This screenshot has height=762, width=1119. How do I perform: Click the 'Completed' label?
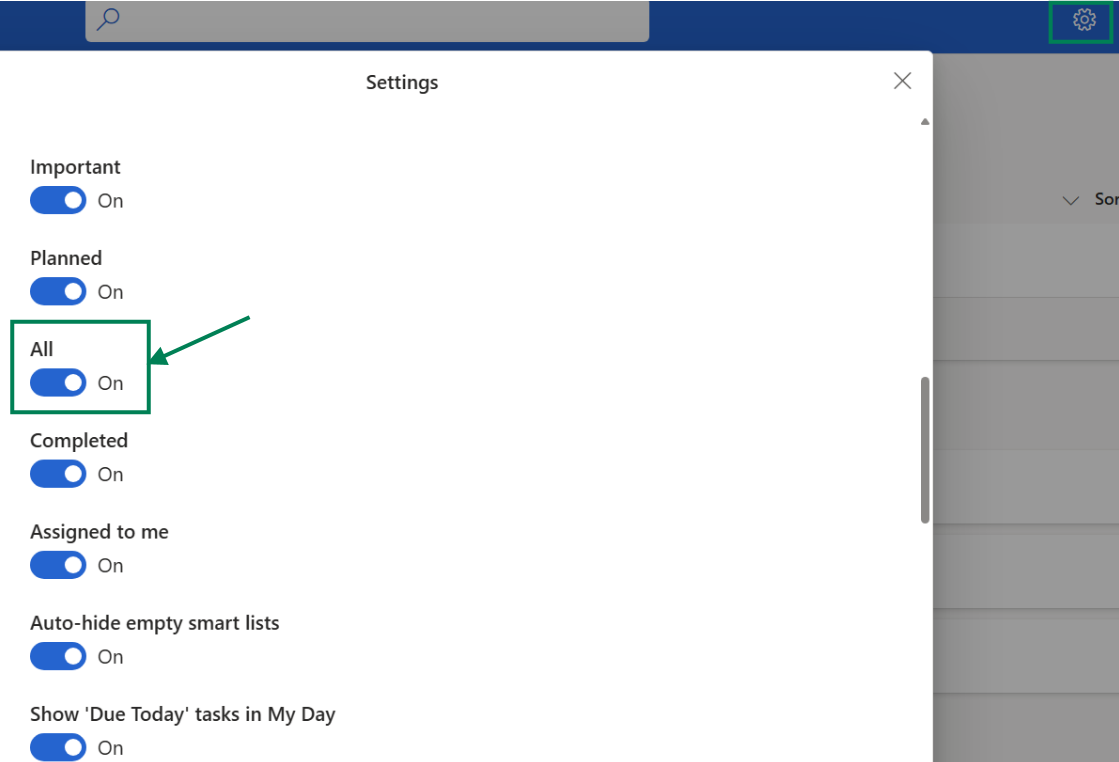[79, 441]
